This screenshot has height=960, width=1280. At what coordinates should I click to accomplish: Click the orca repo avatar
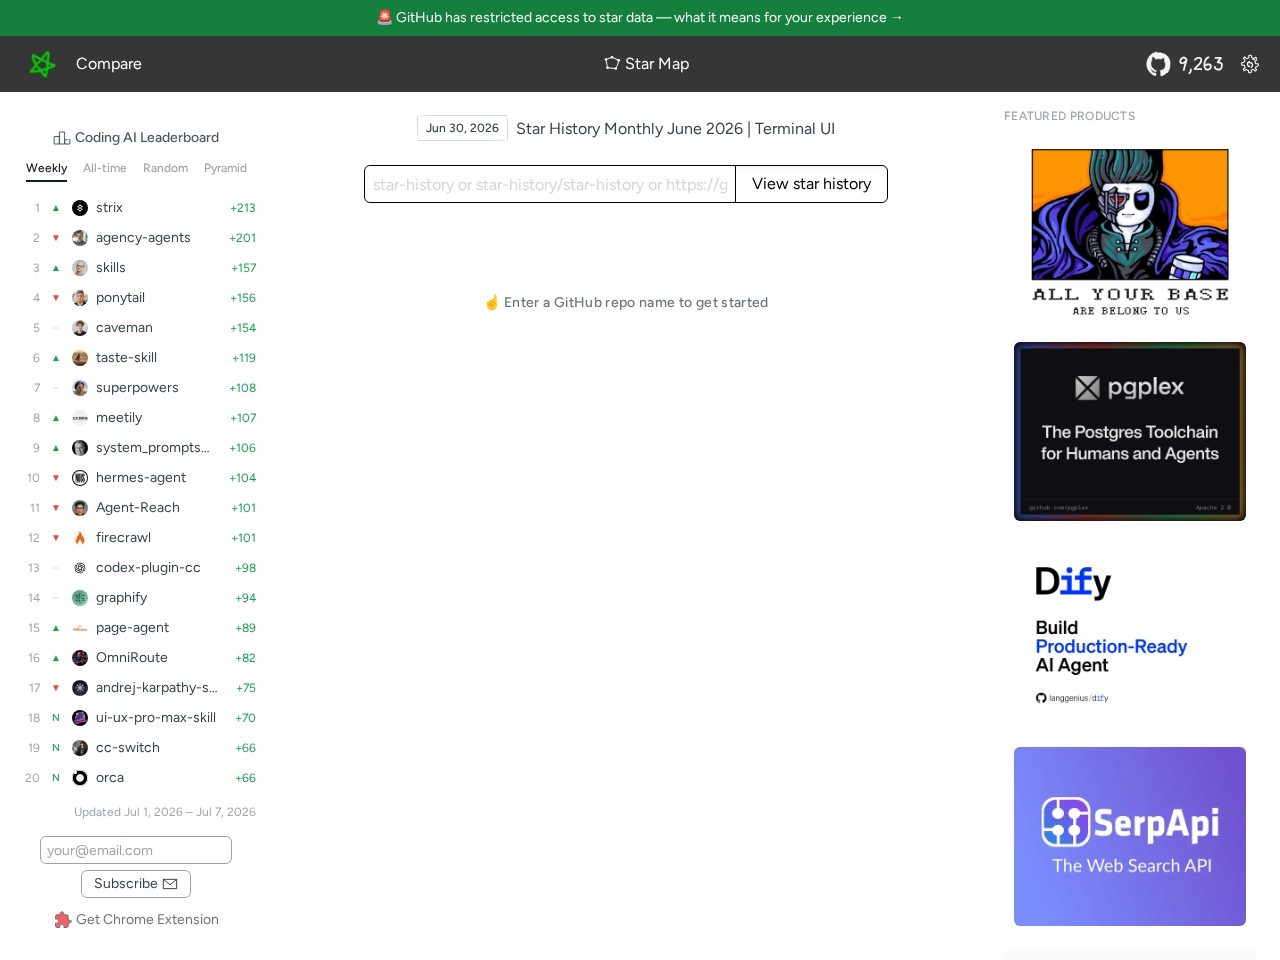pyautogui.click(x=80, y=778)
